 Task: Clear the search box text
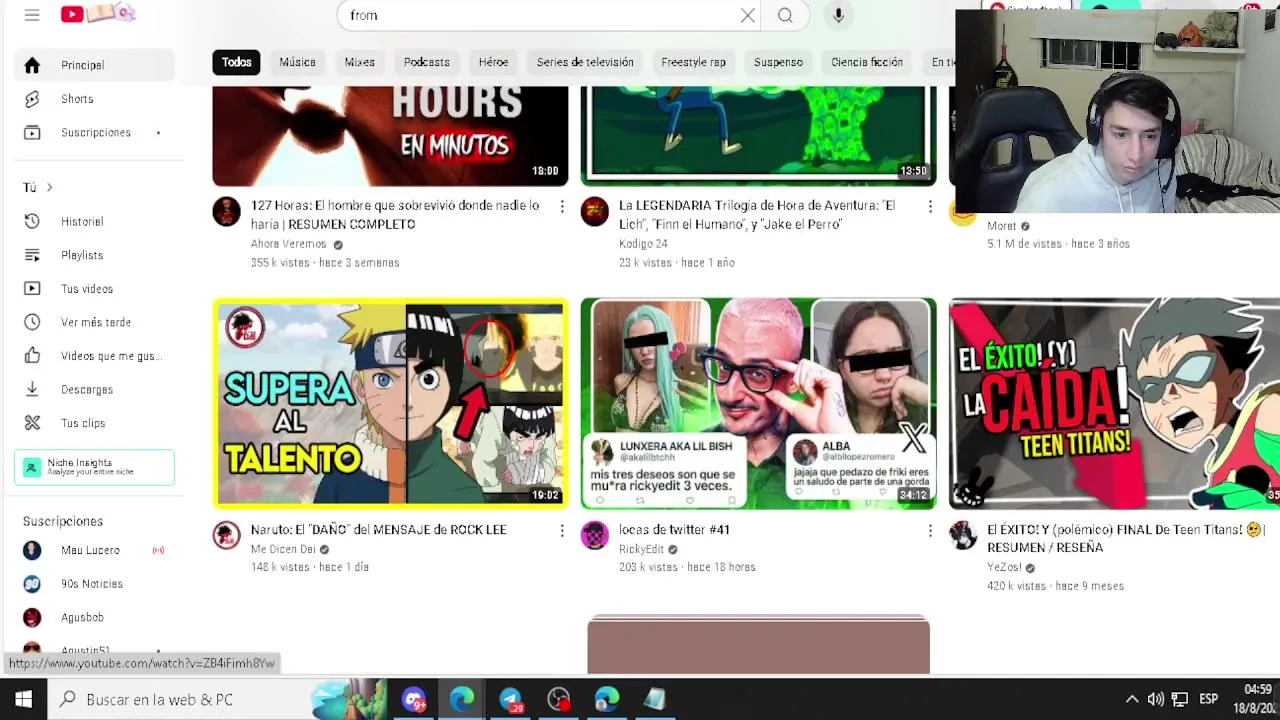pos(747,15)
